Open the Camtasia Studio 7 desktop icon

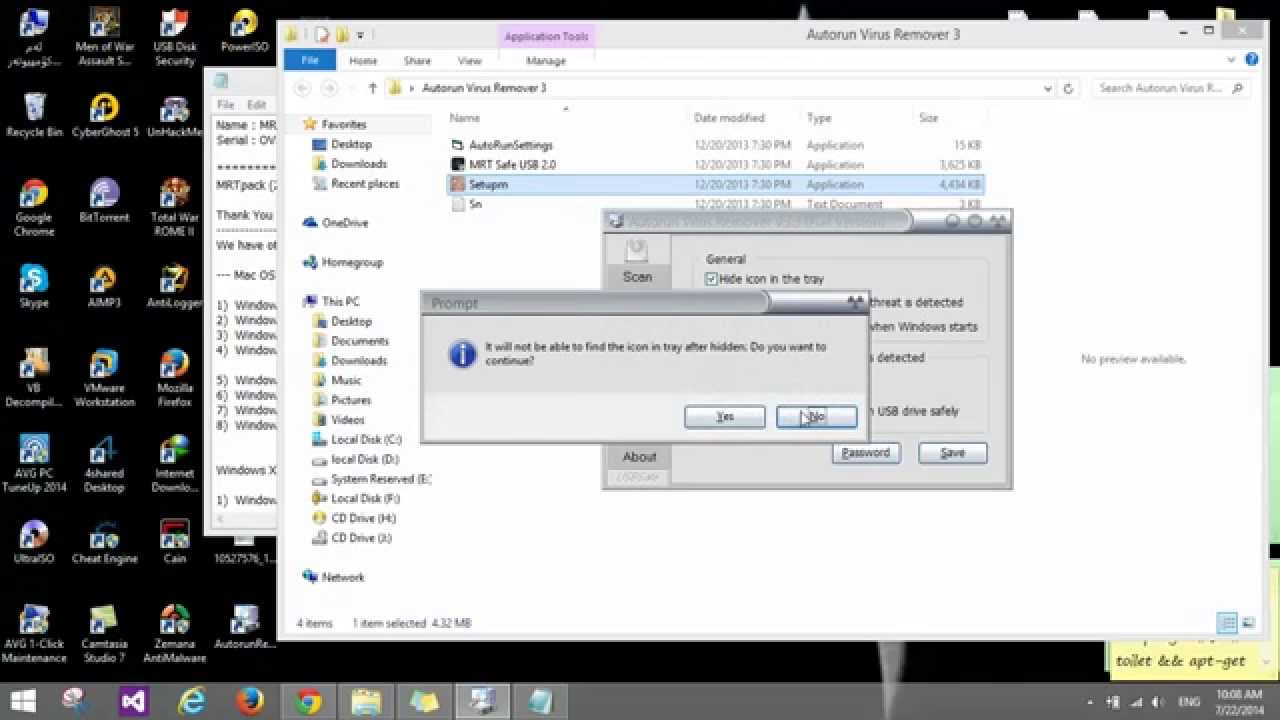104,635
